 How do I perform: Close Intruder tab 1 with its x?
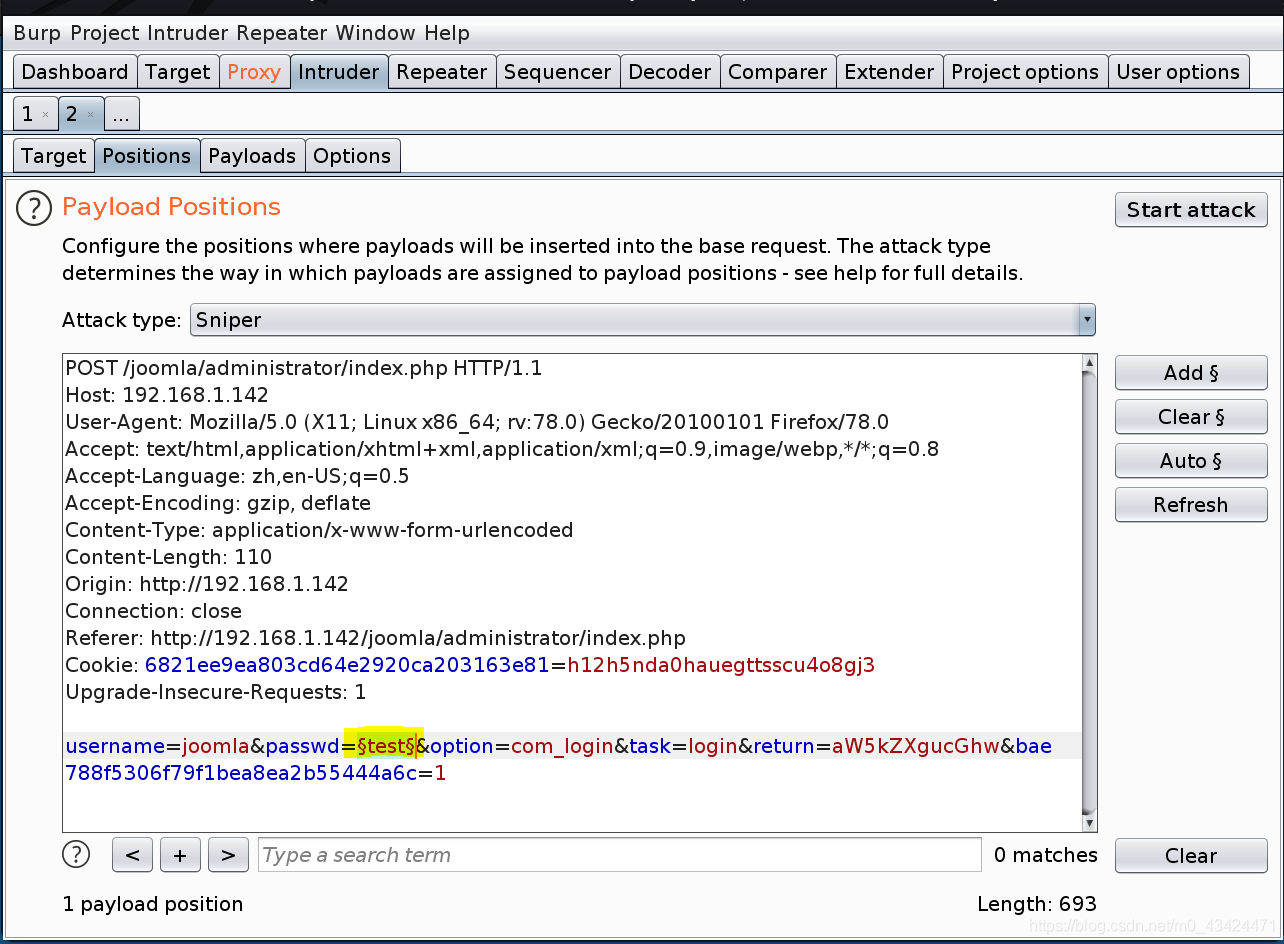click(x=45, y=115)
